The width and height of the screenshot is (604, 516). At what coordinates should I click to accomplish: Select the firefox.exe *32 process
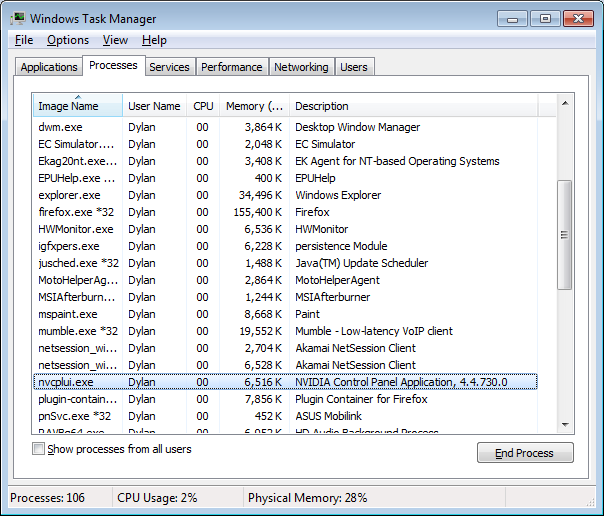[x=285, y=212]
